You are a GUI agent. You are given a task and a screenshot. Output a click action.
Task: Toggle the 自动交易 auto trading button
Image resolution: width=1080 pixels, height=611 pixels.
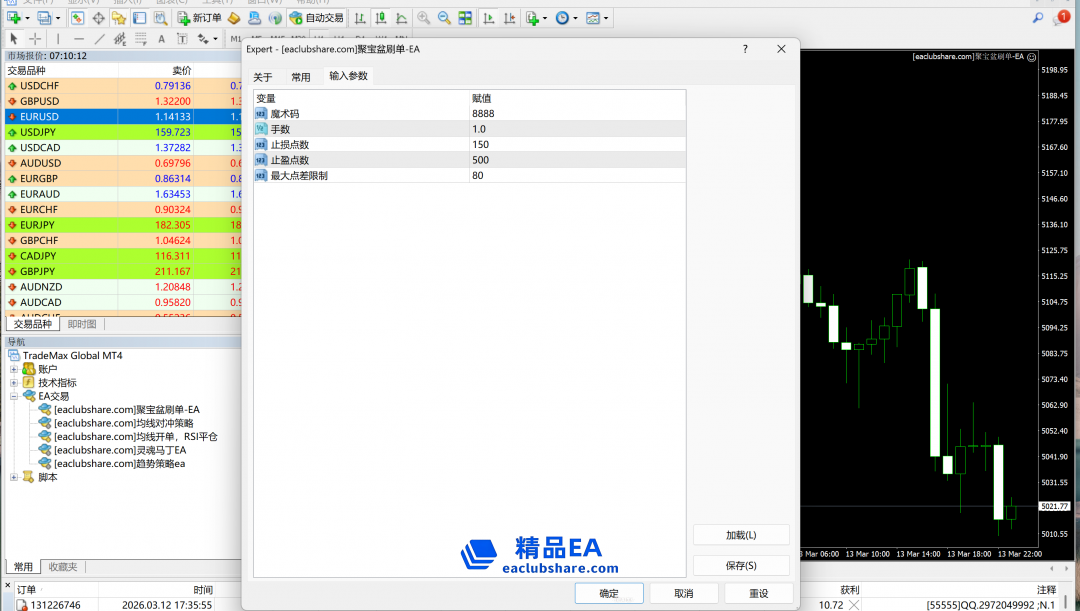tap(316, 18)
